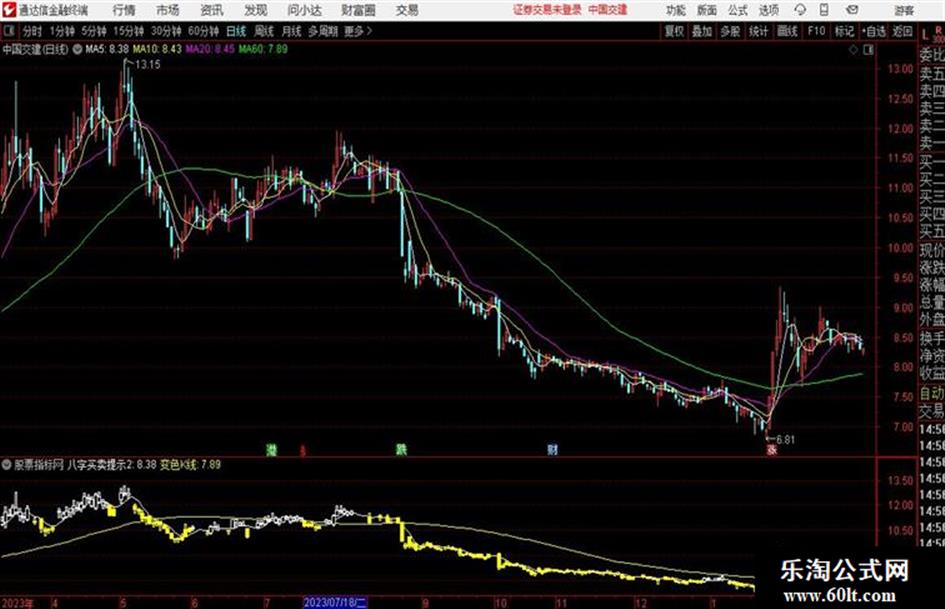Click the 中国交建(日线) chart title

tap(36, 49)
